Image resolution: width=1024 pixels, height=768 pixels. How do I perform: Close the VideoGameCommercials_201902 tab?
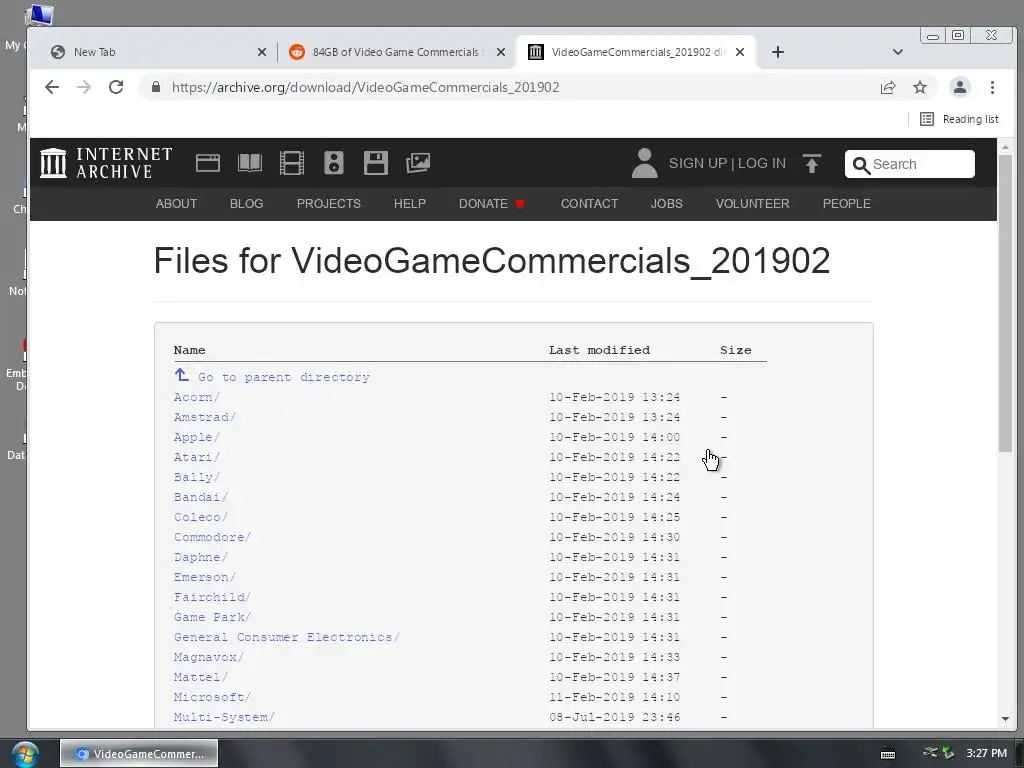point(740,52)
